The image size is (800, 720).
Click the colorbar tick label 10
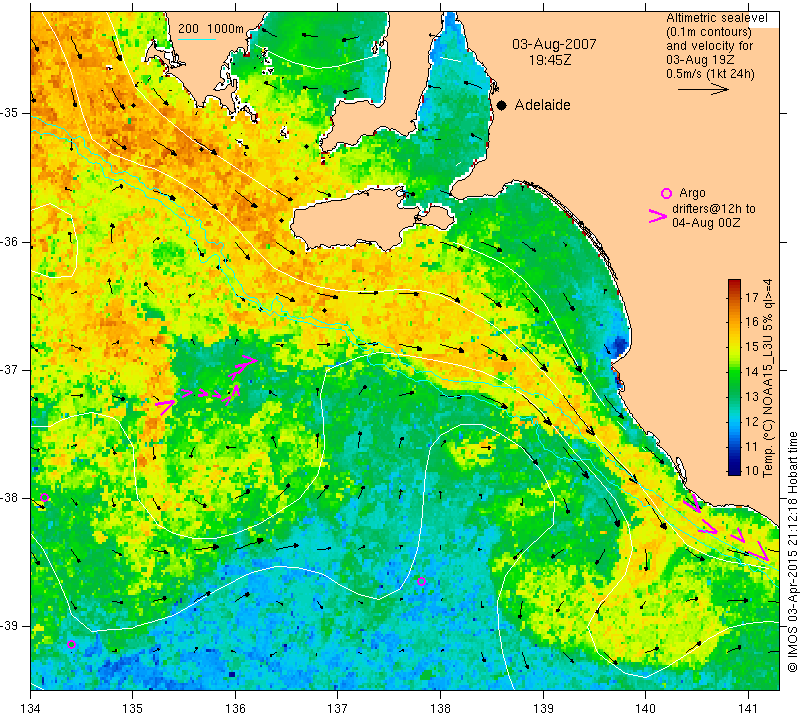tap(752, 470)
